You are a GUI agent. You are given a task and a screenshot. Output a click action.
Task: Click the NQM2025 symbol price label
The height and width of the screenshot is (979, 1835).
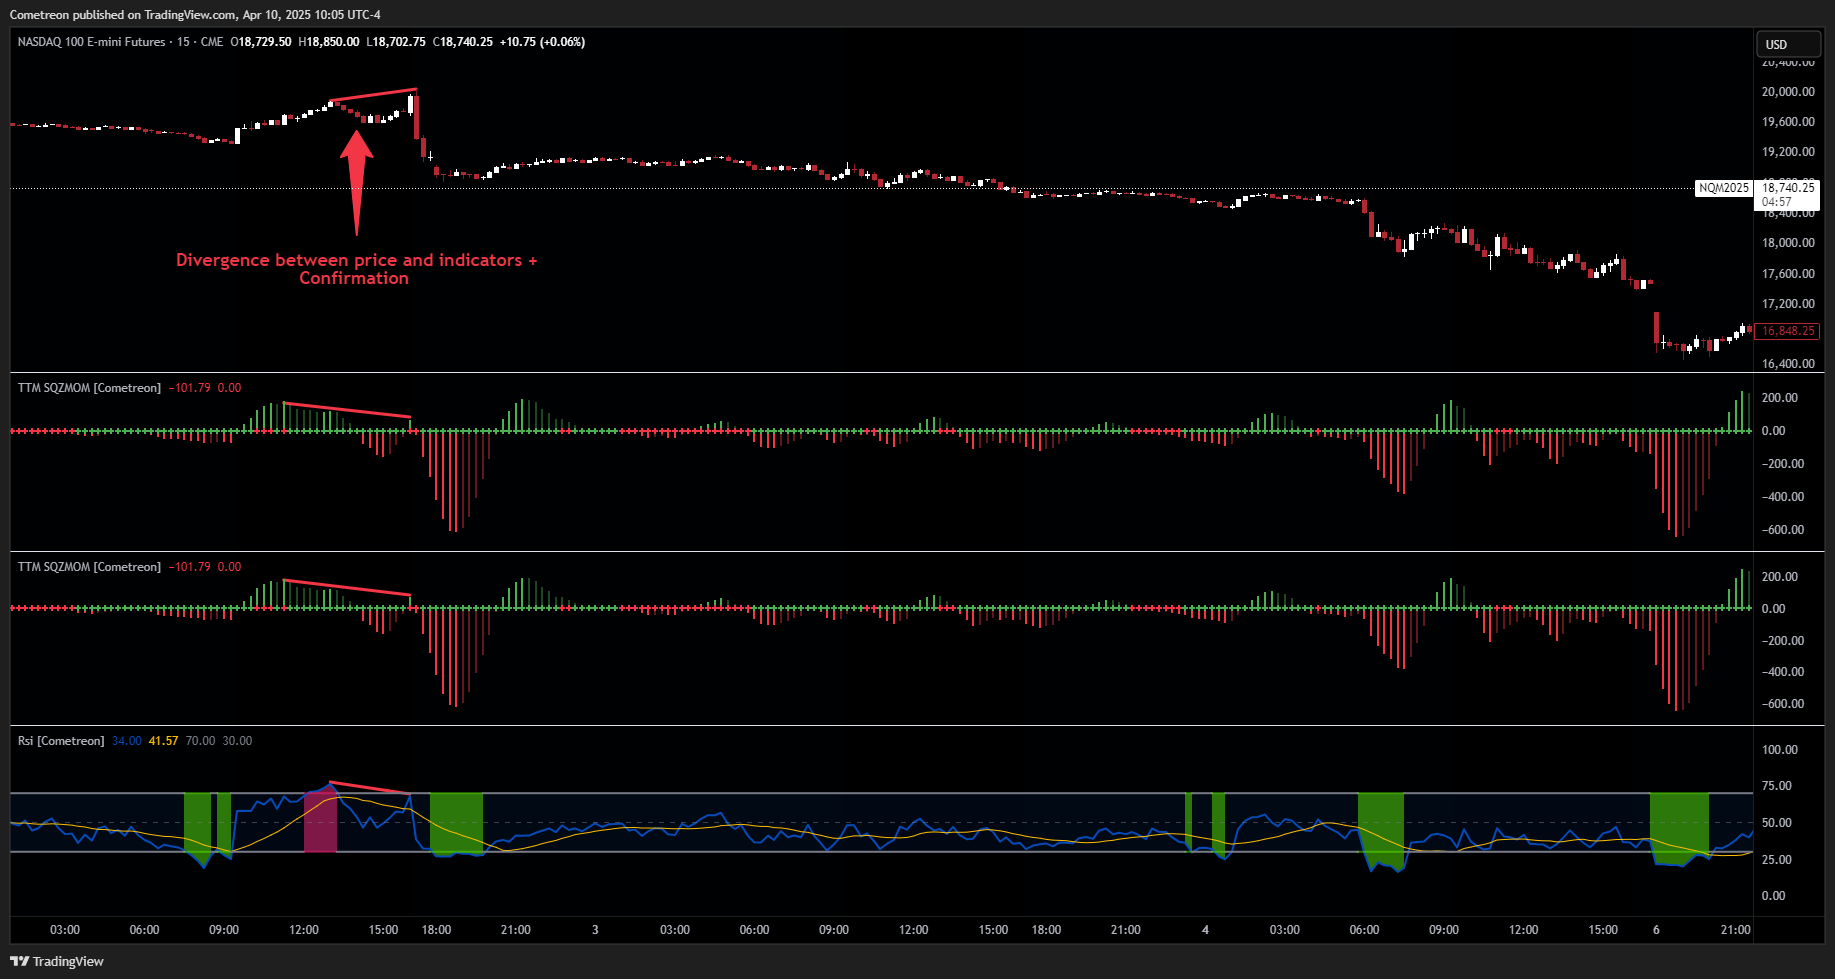coord(1724,188)
